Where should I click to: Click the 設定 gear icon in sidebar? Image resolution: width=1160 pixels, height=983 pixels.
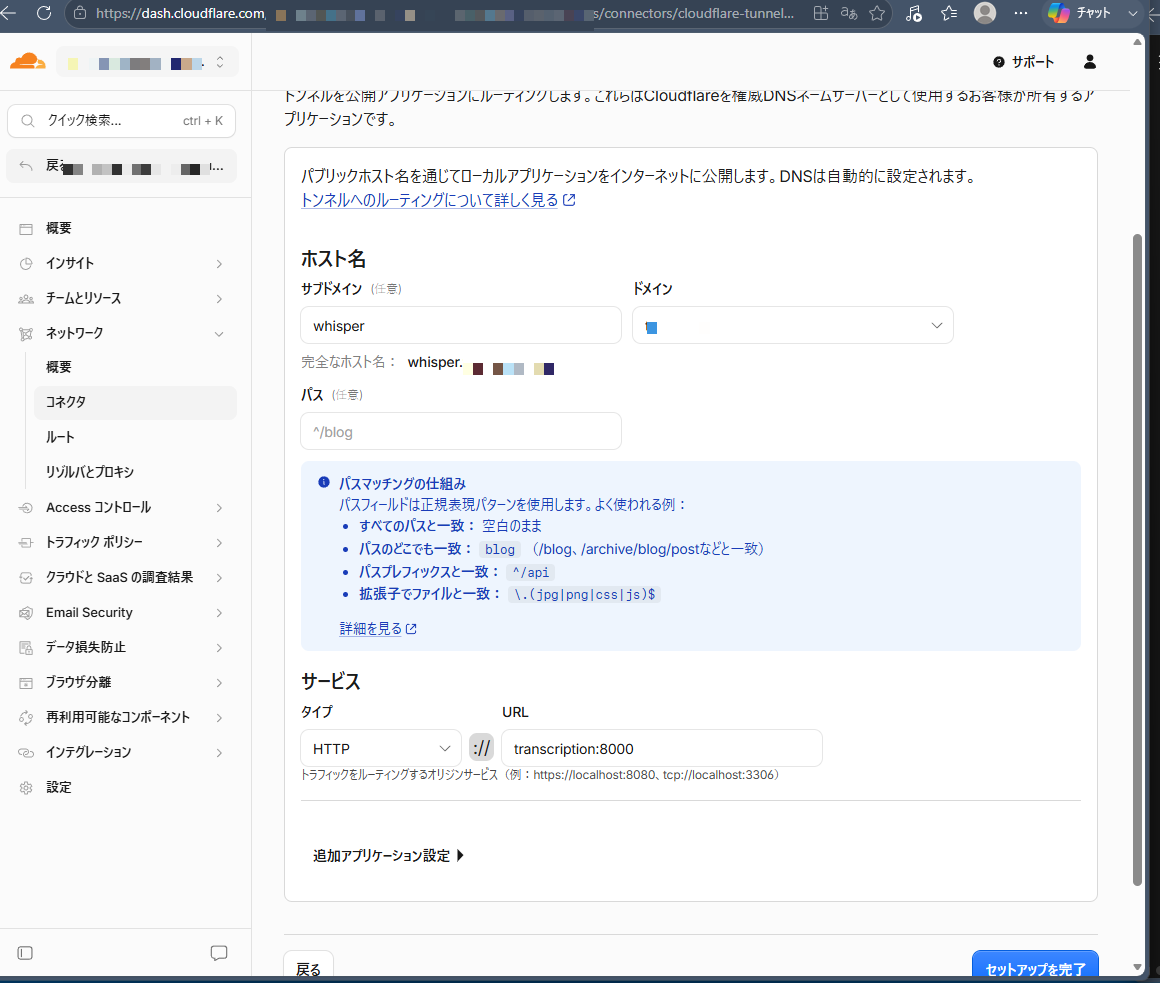click(x=26, y=788)
